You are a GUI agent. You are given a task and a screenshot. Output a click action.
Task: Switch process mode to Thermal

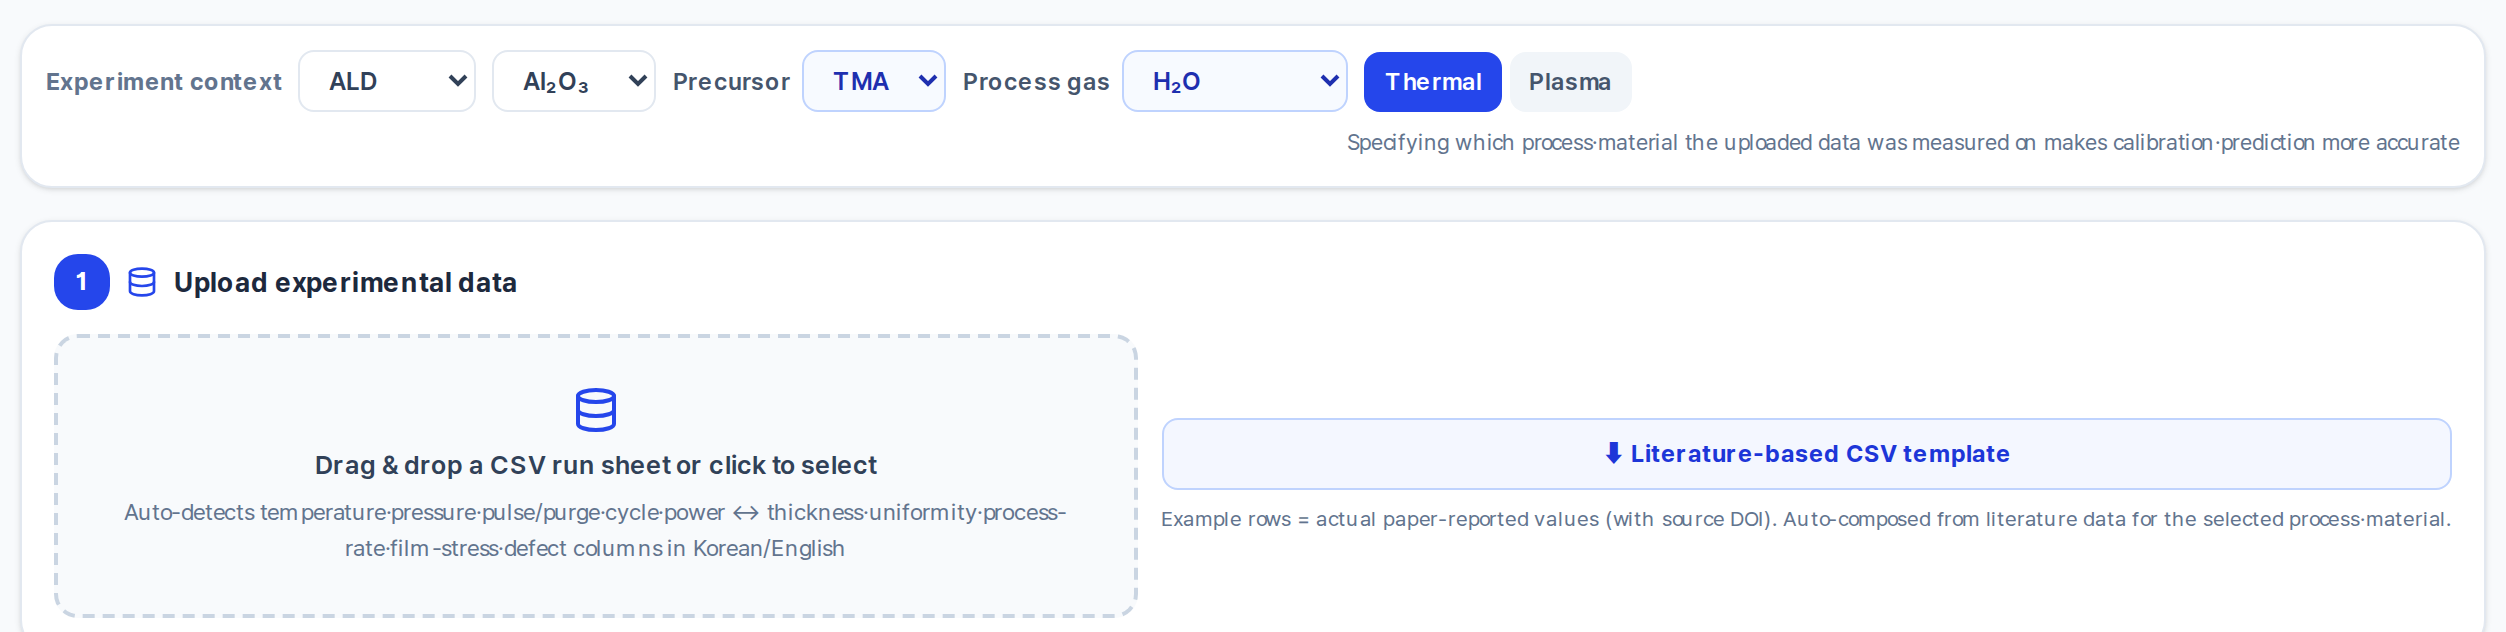pos(1432,82)
